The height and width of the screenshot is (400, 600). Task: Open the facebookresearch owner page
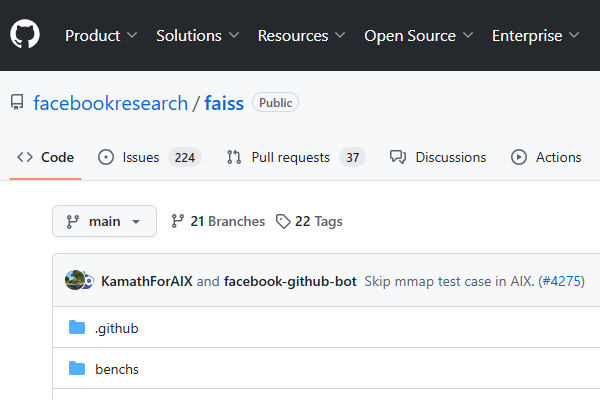pos(111,103)
